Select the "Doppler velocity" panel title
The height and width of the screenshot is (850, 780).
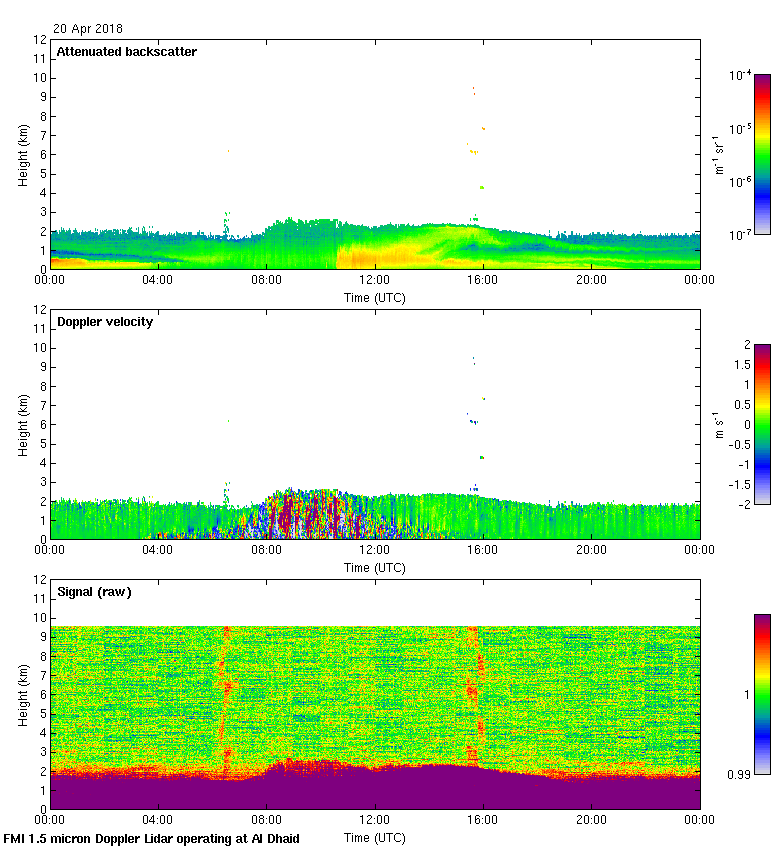pos(105,322)
